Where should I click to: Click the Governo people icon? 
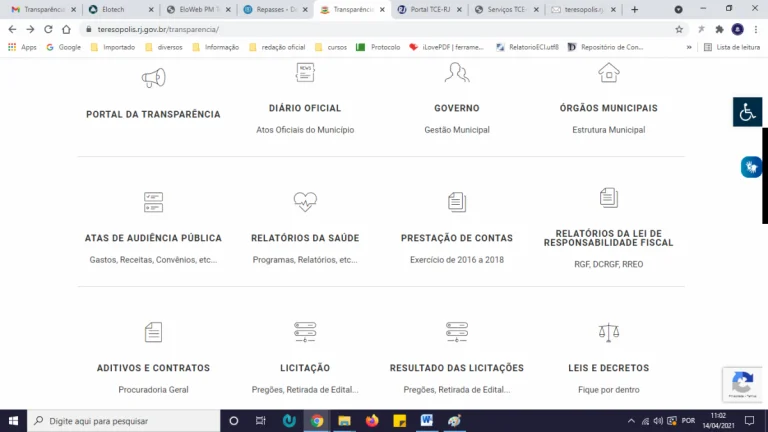pos(457,72)
